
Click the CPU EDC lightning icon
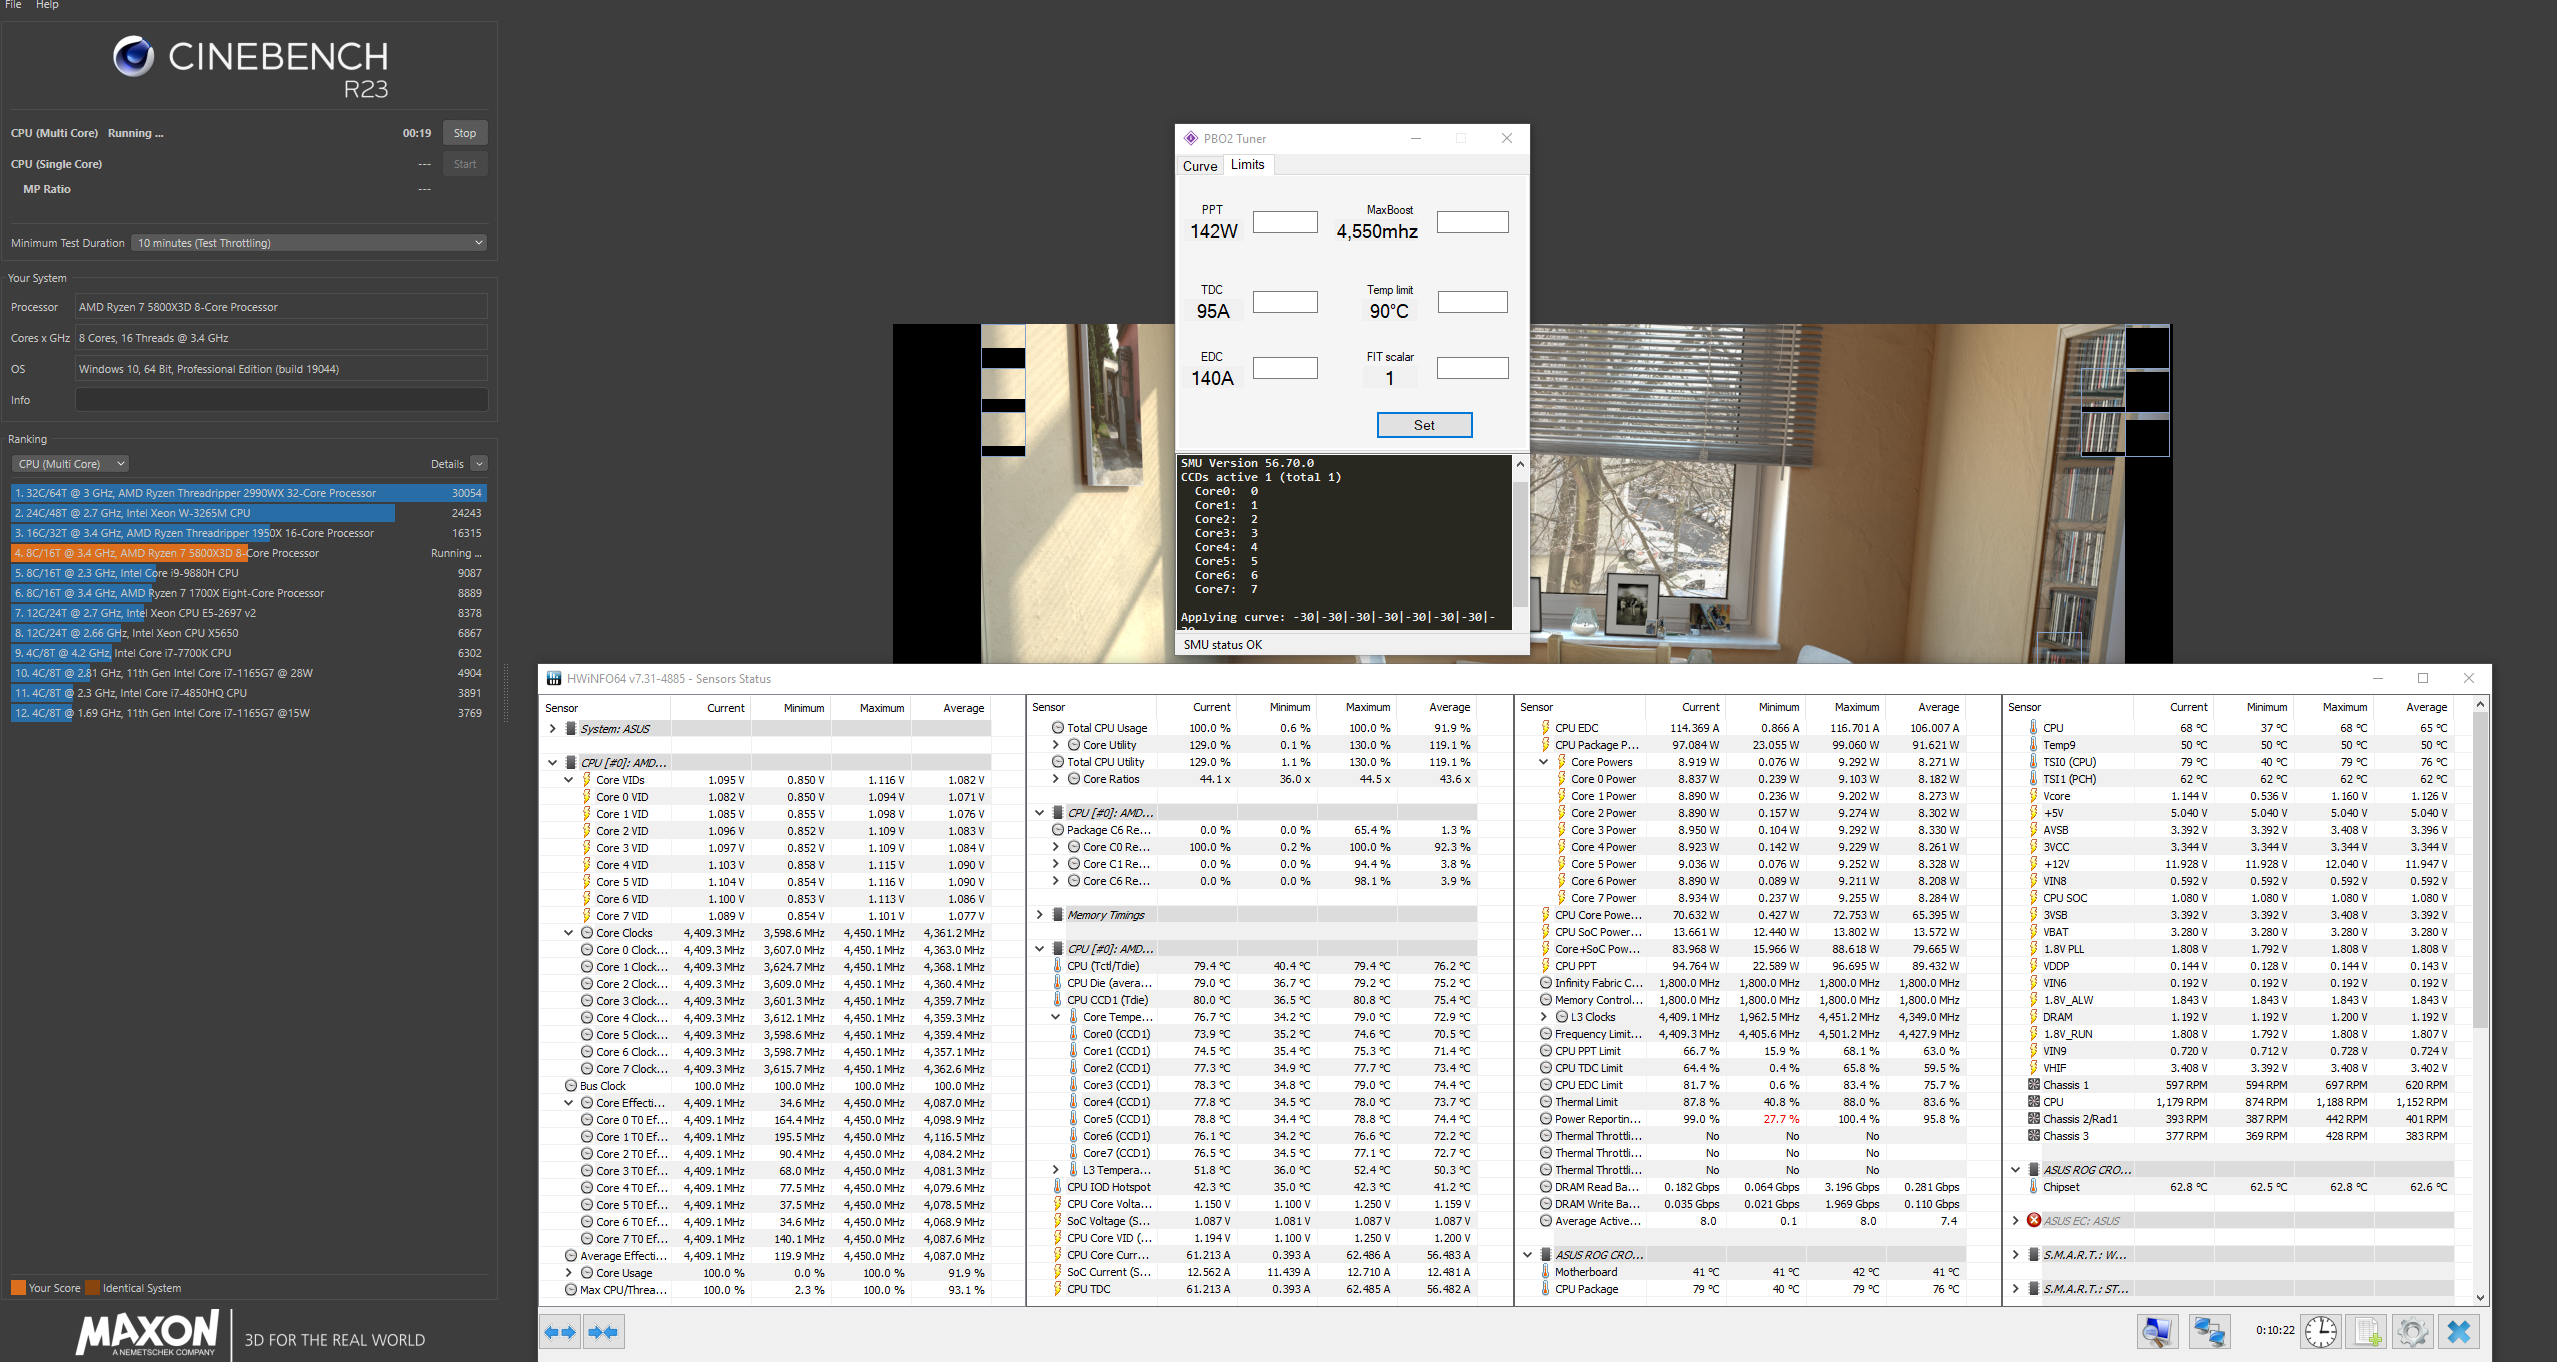click(1546, 728)
